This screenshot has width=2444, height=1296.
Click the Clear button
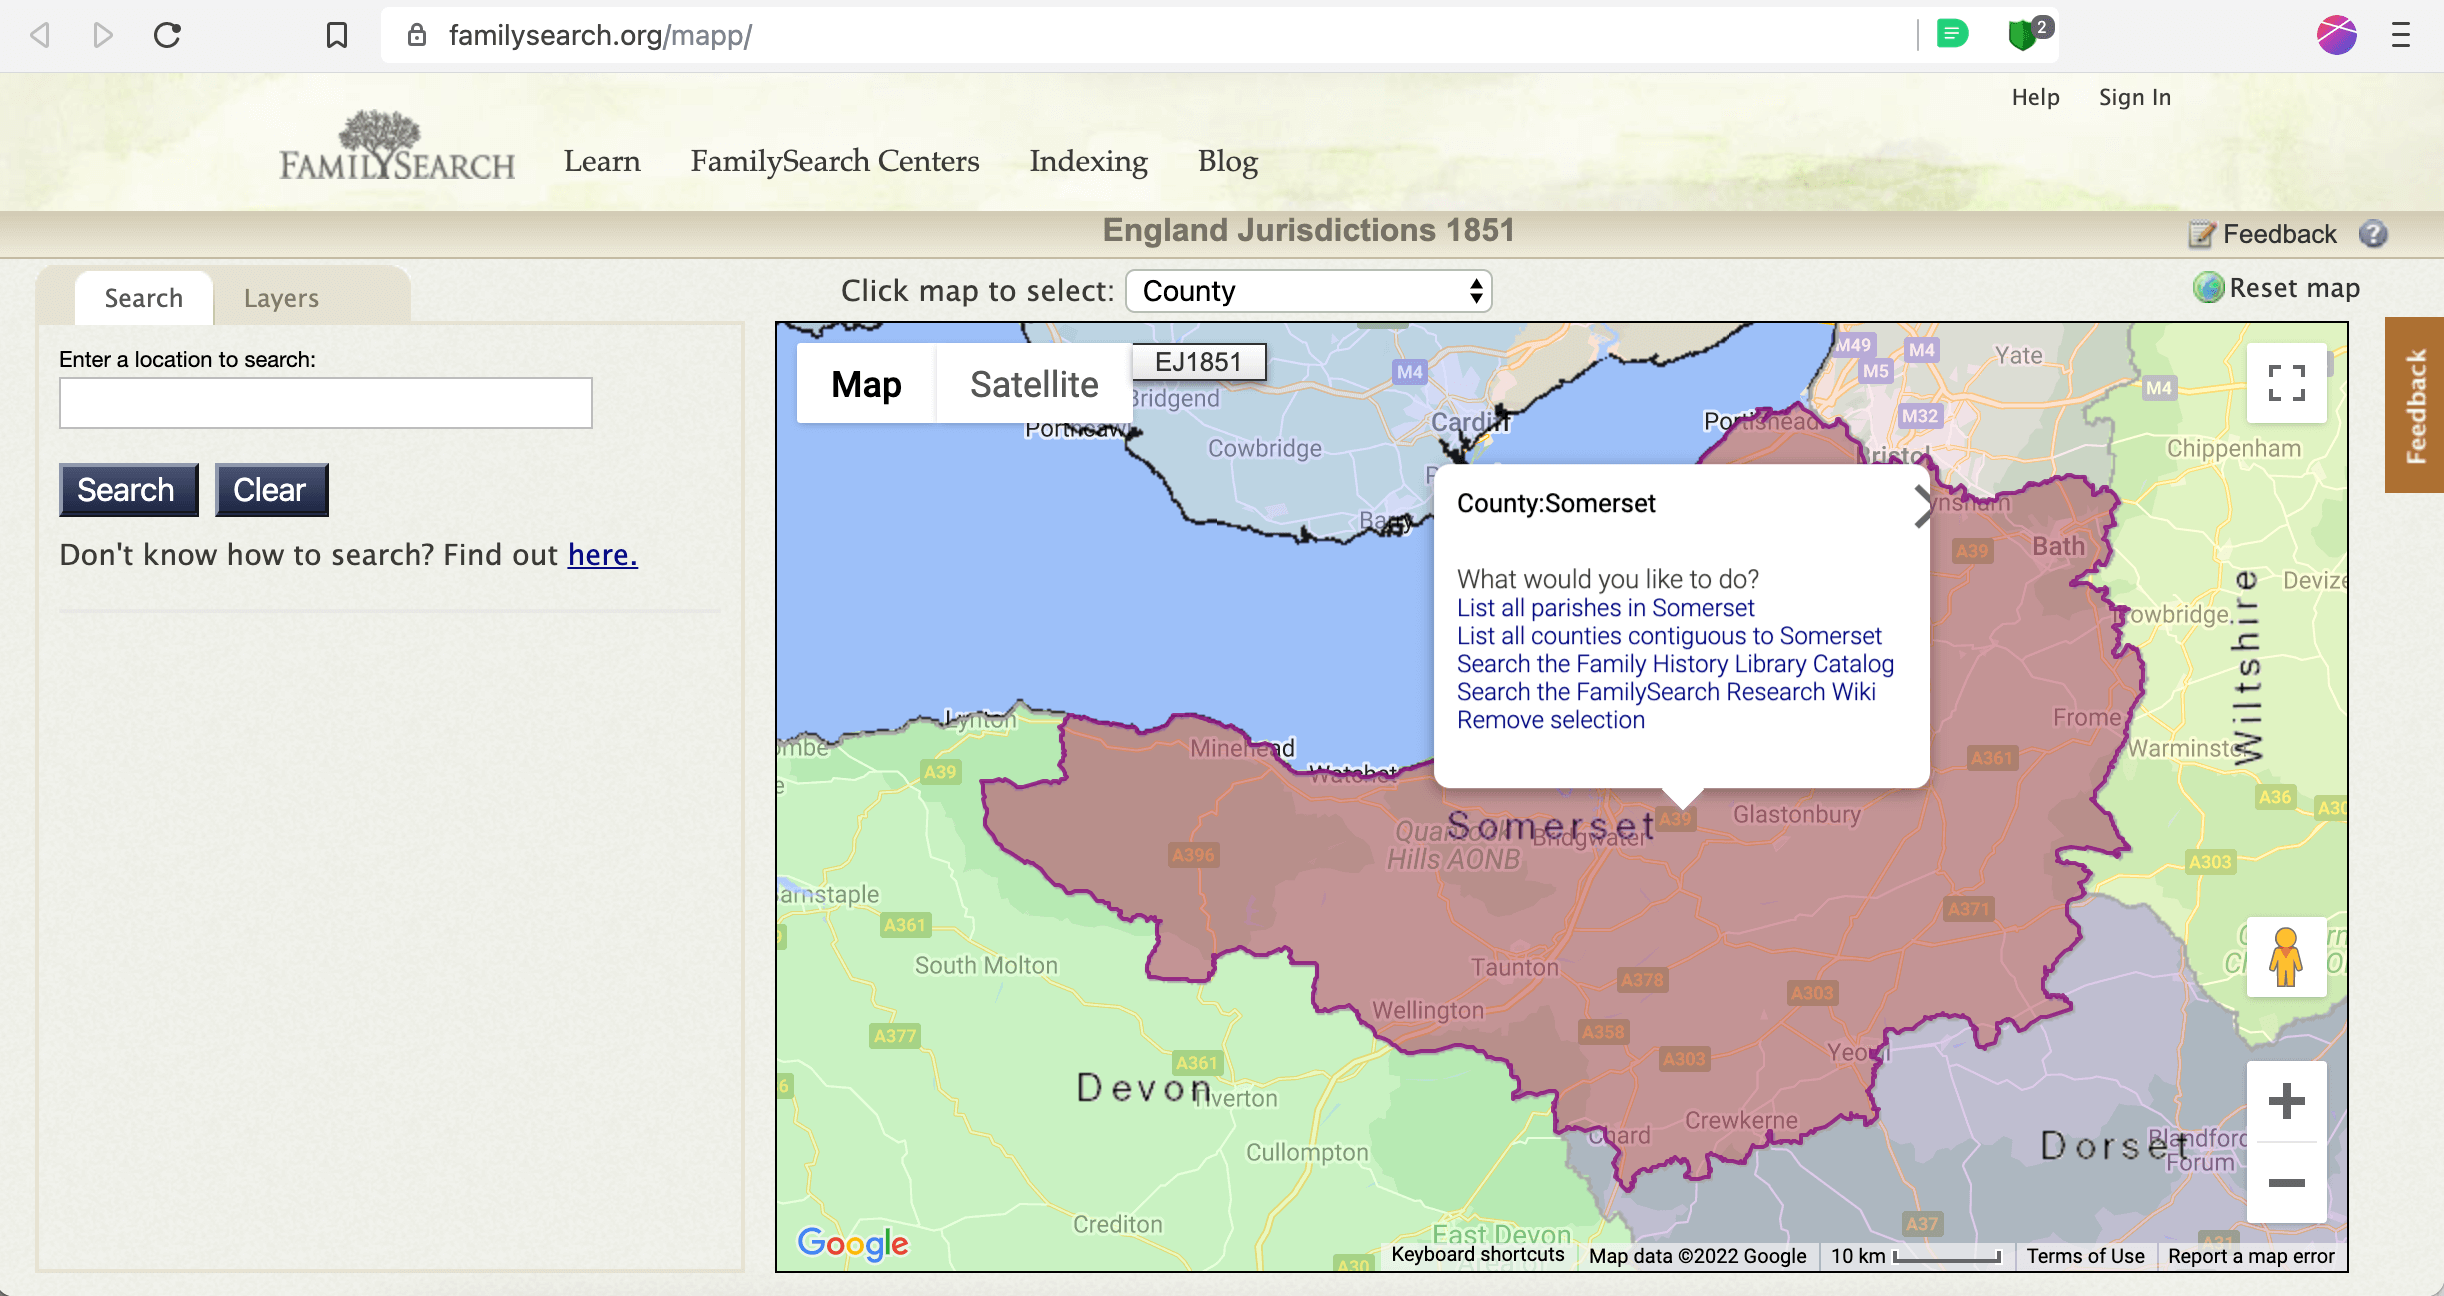271,490
